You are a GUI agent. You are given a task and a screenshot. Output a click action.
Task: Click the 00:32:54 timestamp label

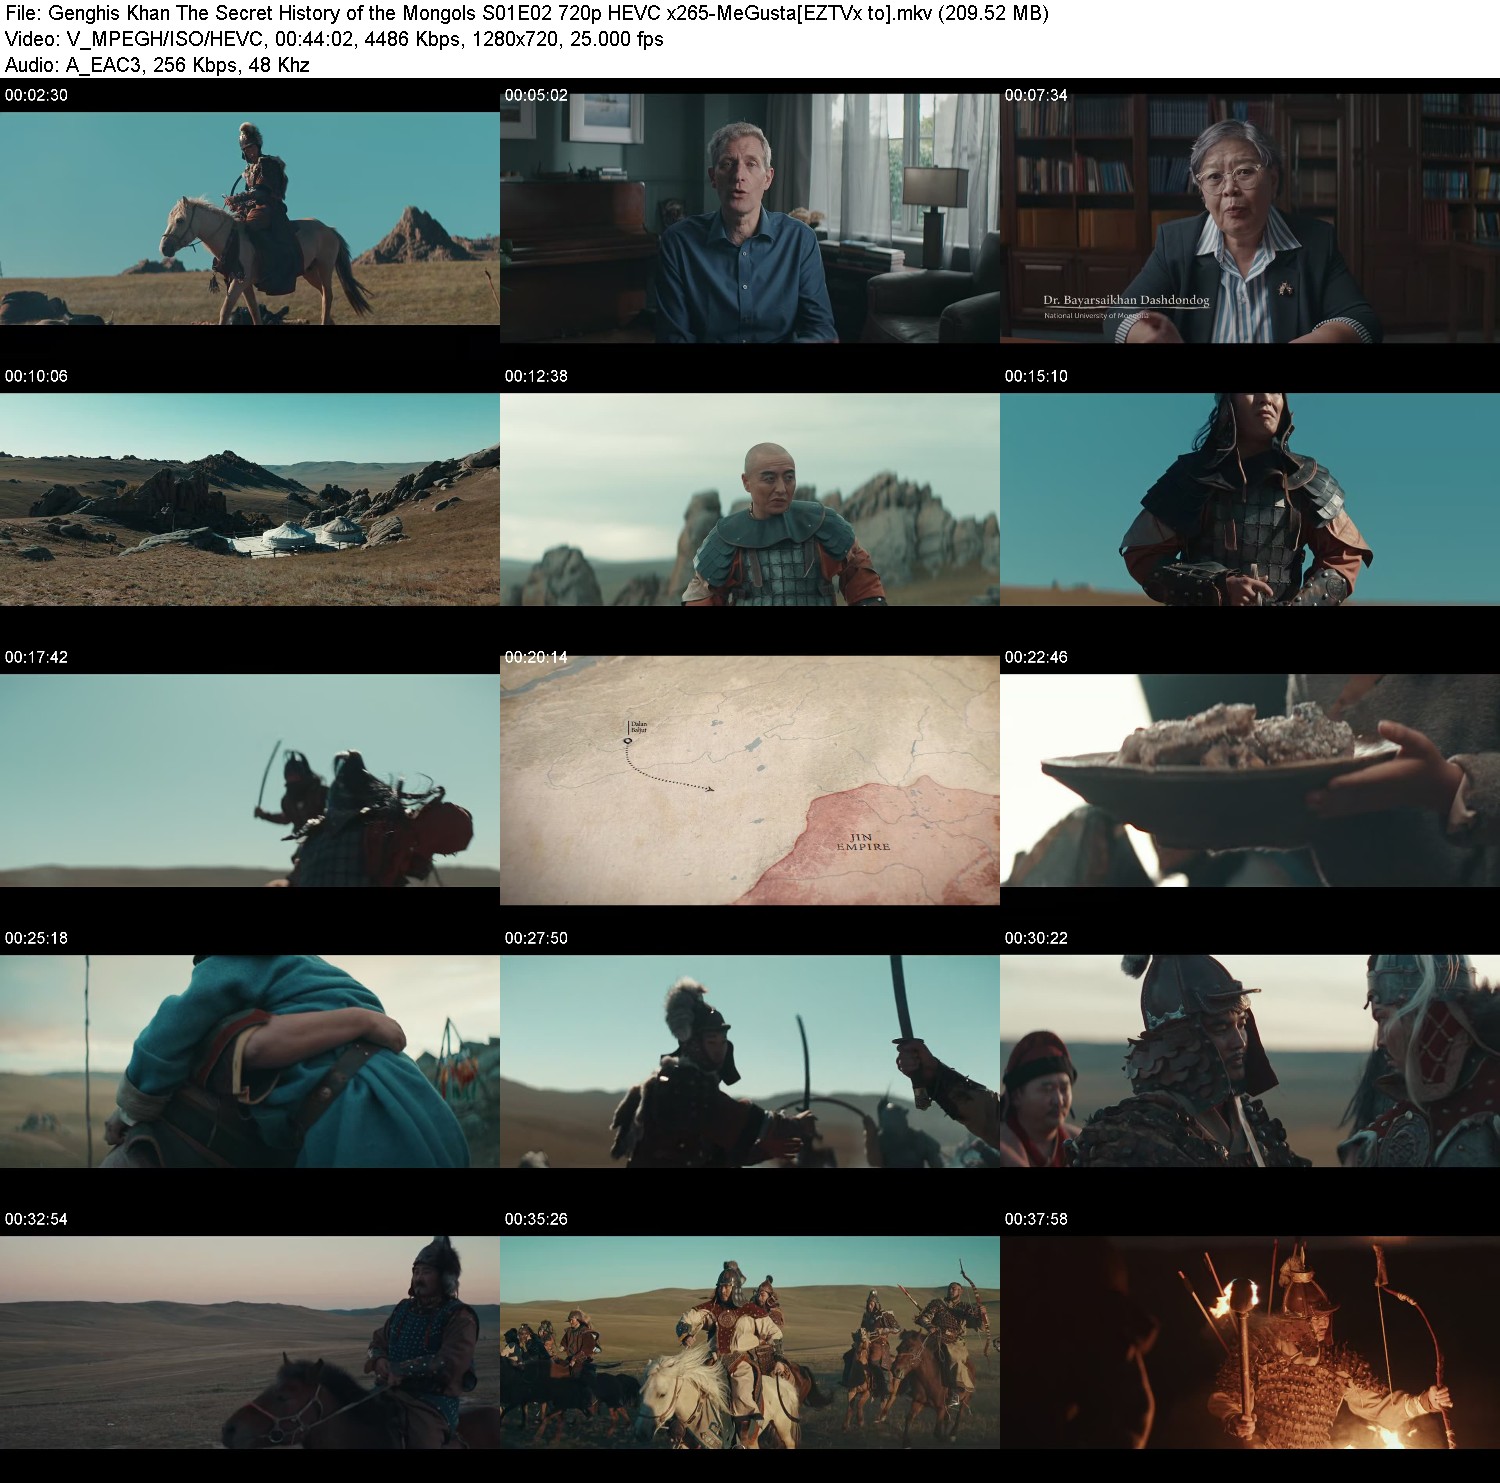pos(36,1219)
